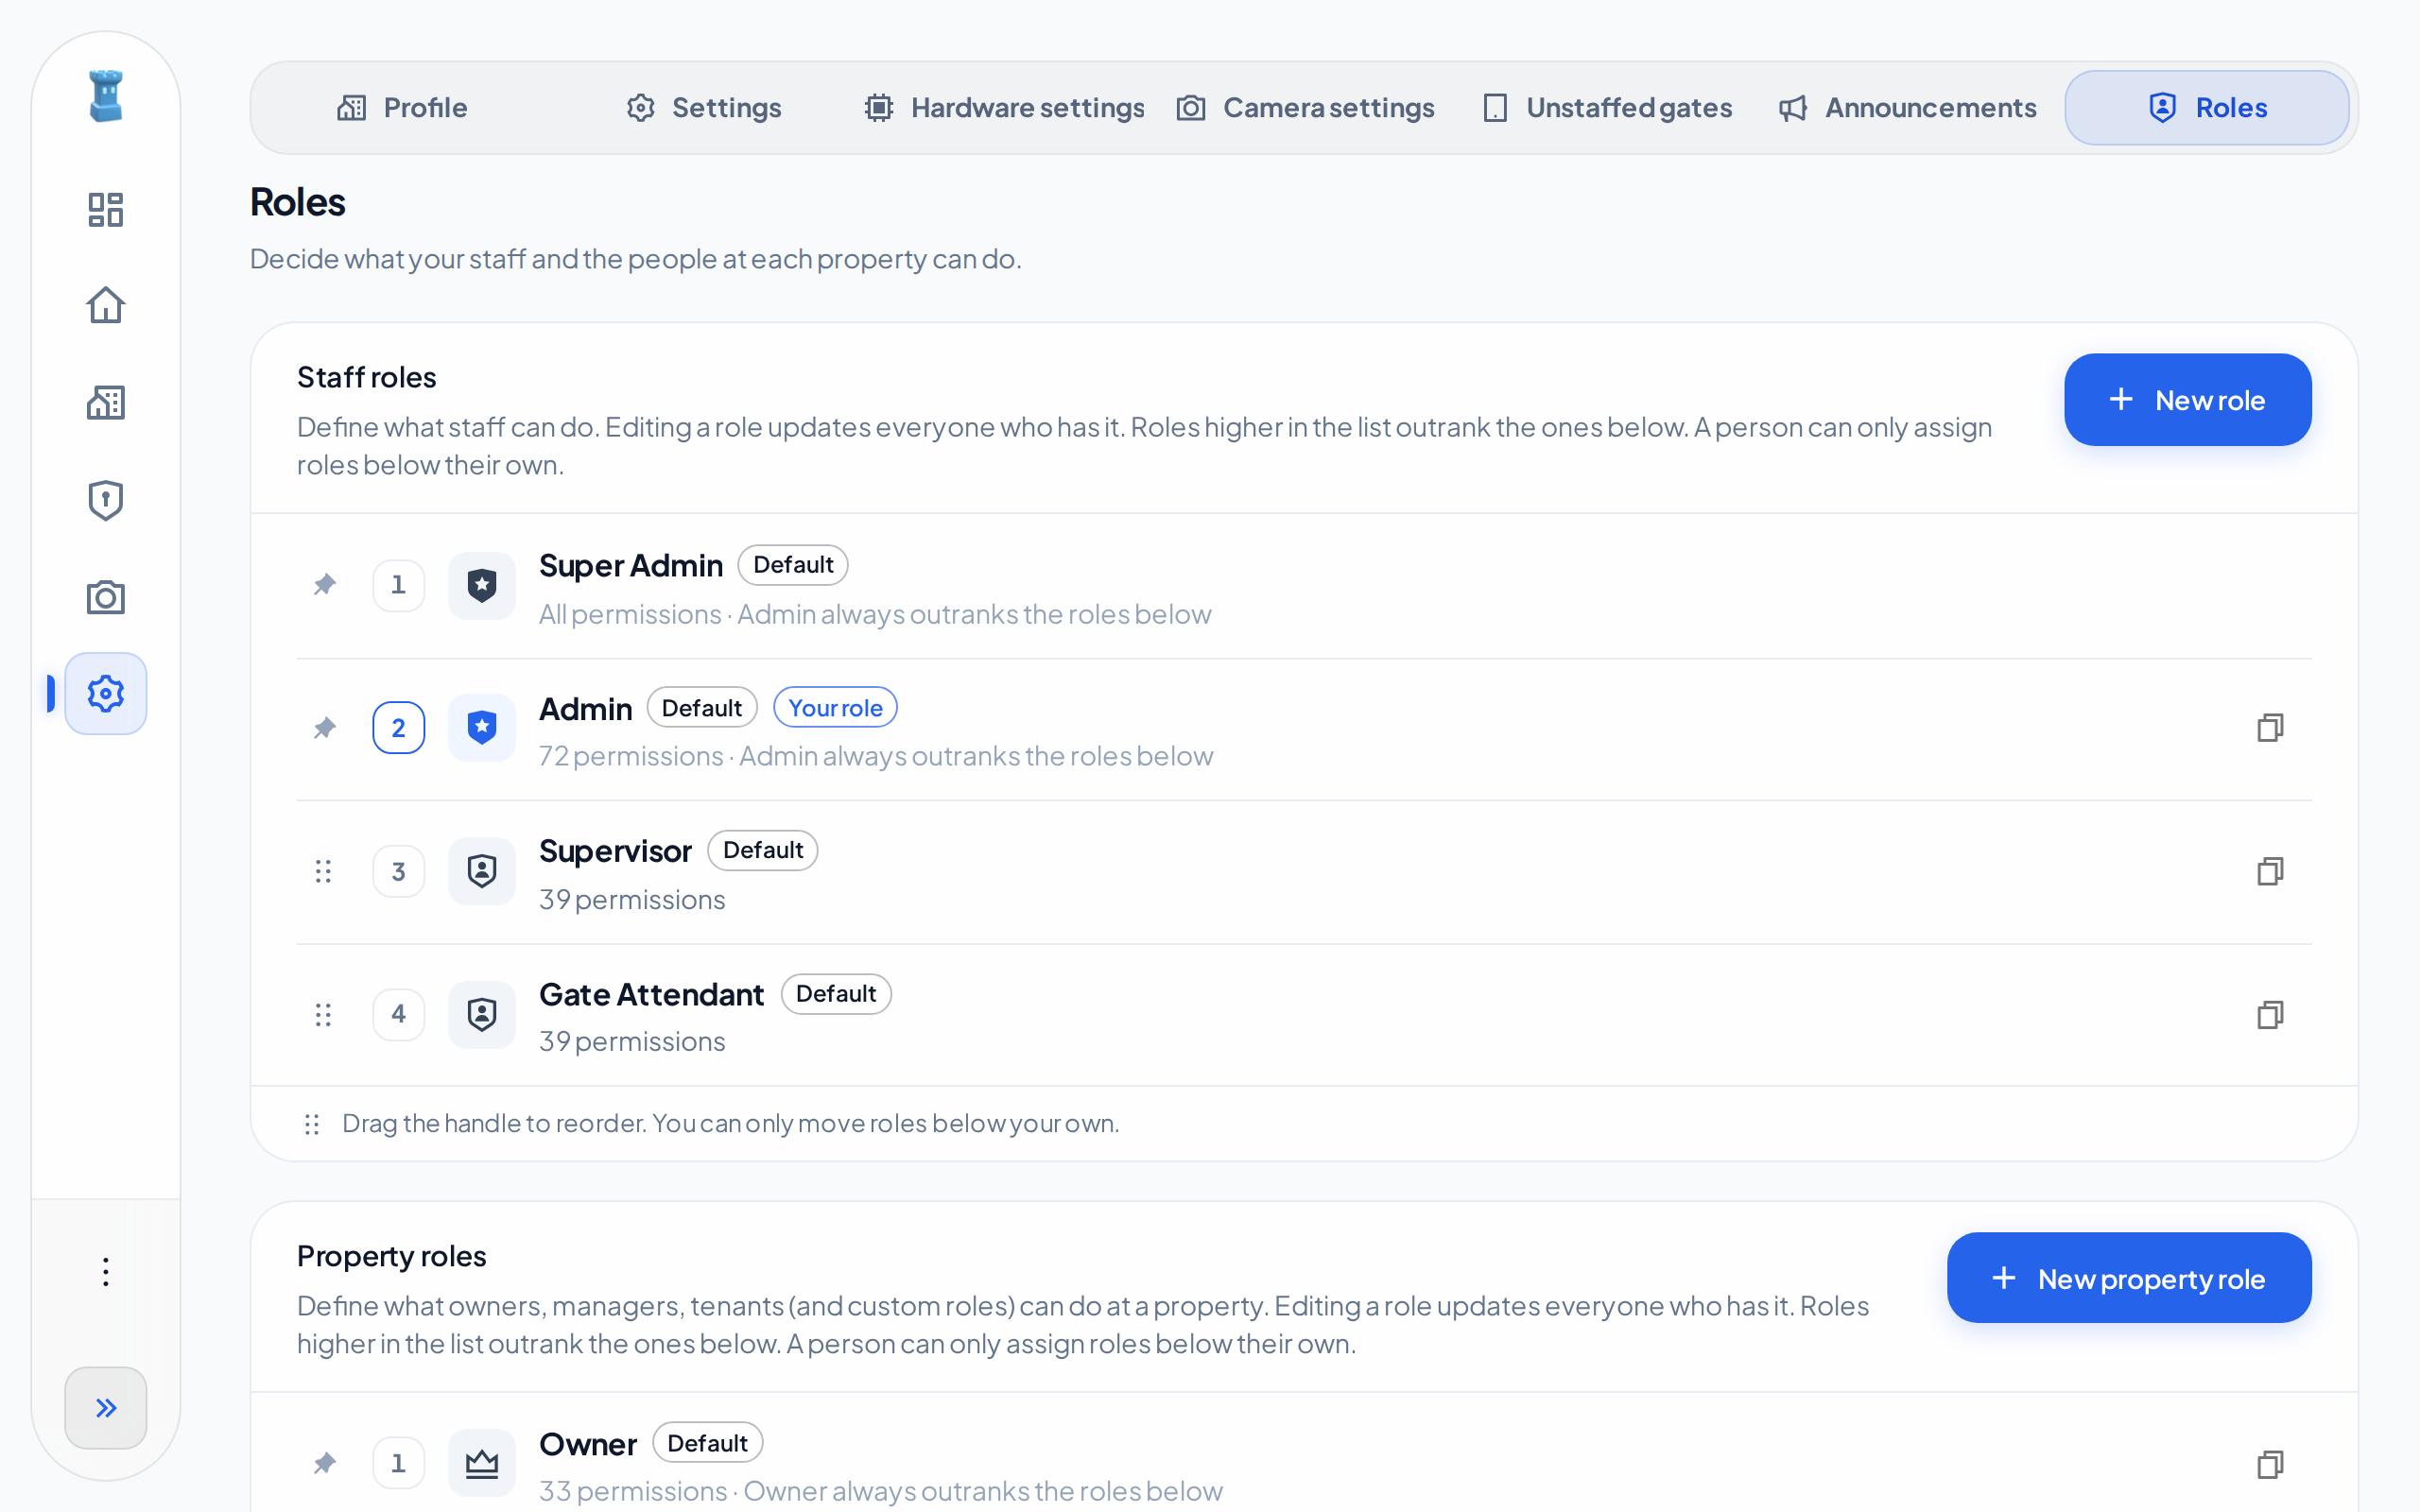Click the pin icon on Super Admin row
Image resolution: width=2420 pixels, height=1512 pixels.
(x=324, y=584)
